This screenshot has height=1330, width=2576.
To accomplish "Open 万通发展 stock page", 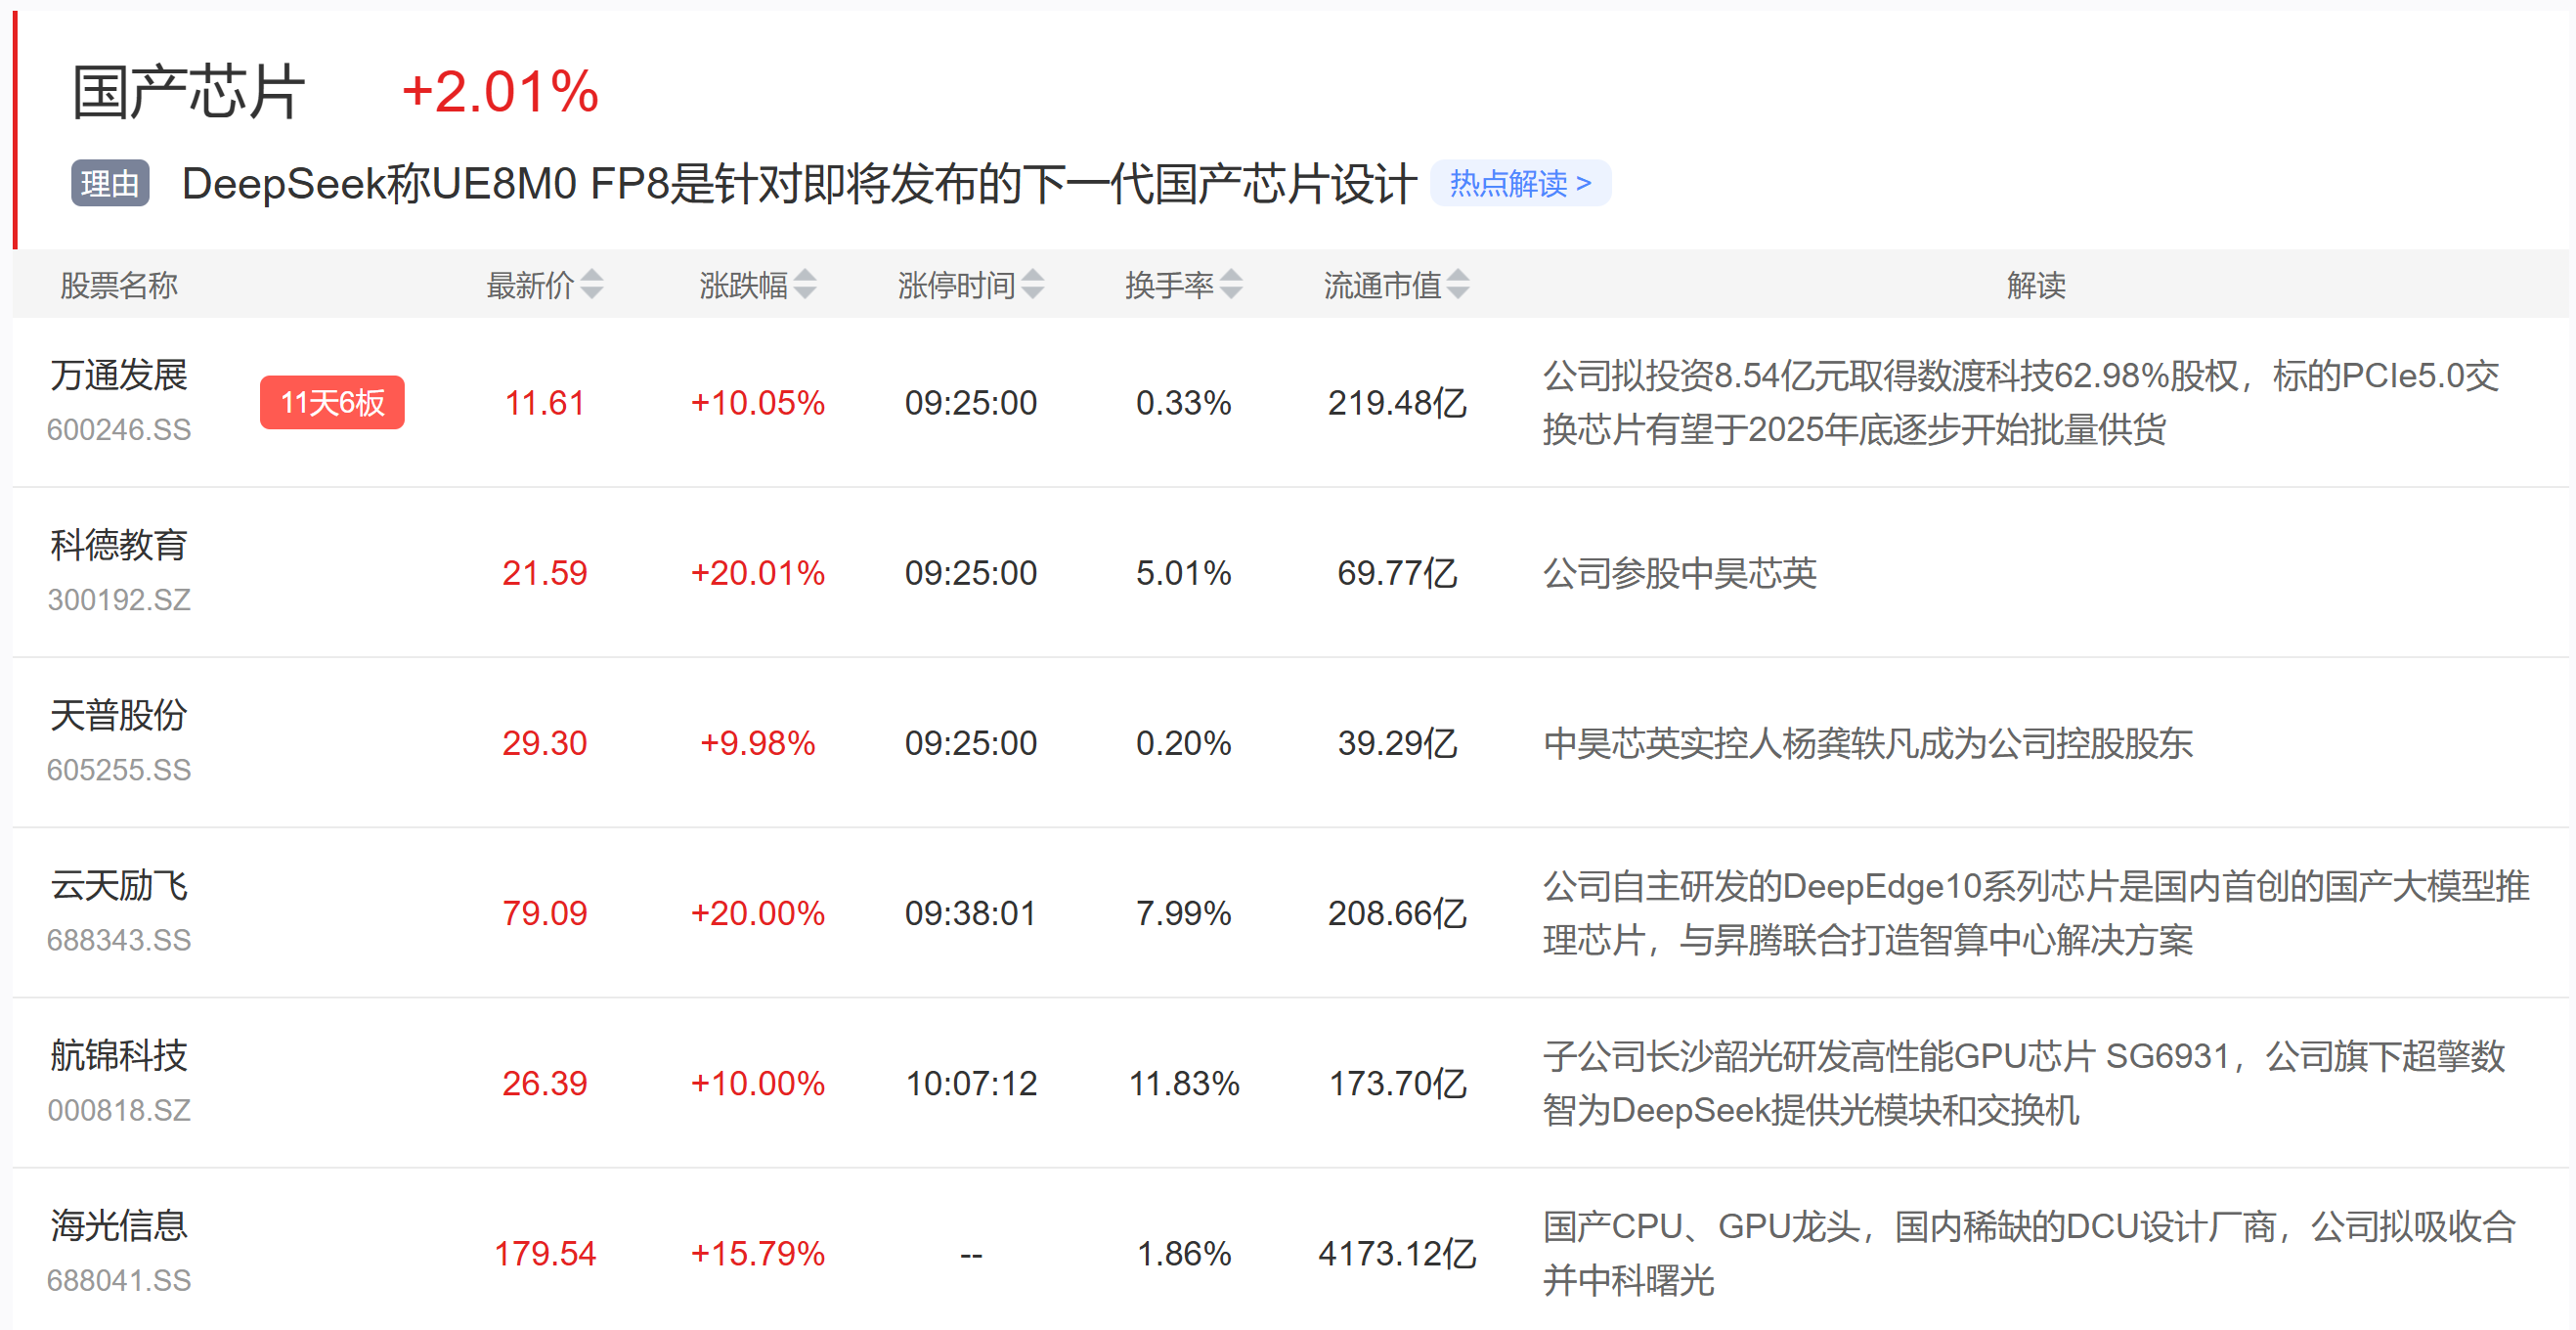I will 119,375.
